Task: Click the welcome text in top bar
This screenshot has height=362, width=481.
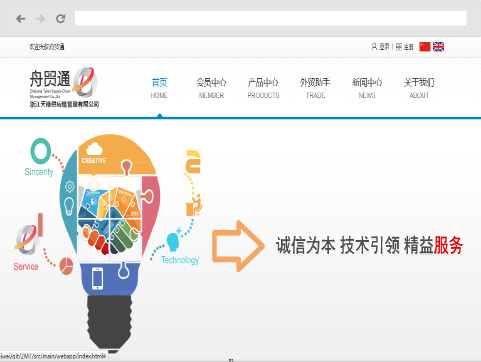Action: 47,47
